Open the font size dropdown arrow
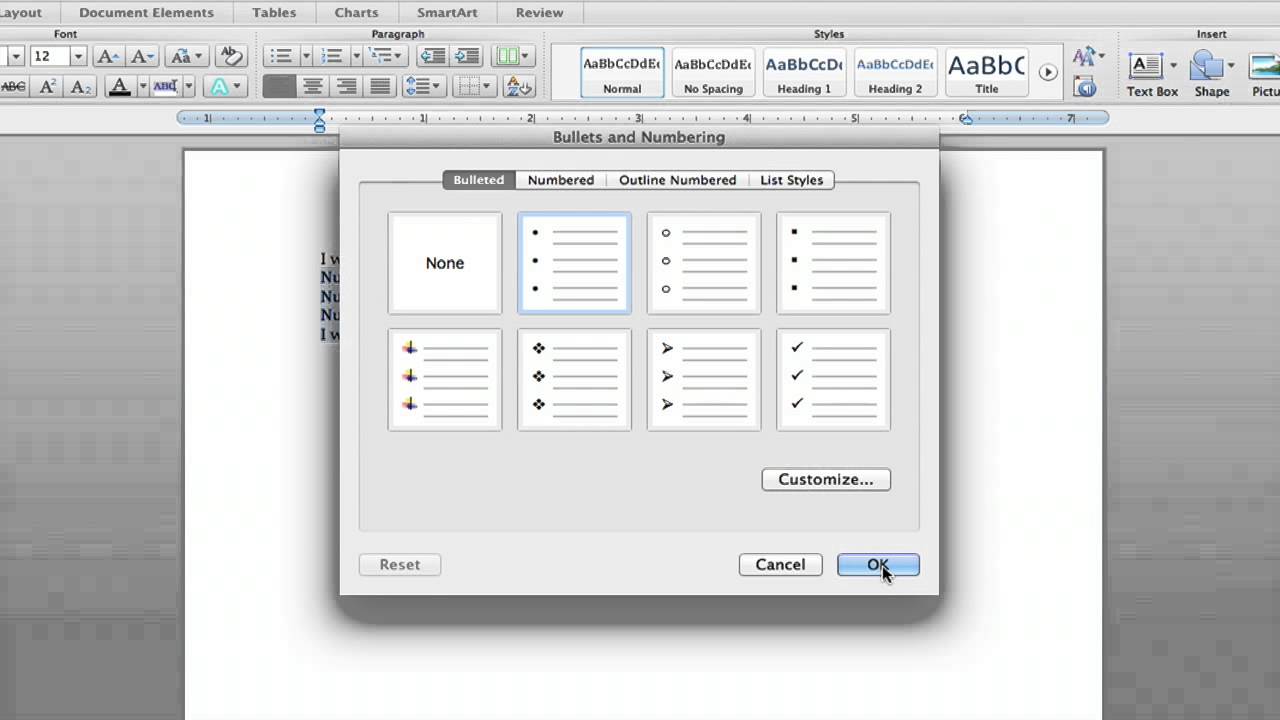Viewport: 1280px width, 720px height. pyautogui.click(x=78, y=56)
